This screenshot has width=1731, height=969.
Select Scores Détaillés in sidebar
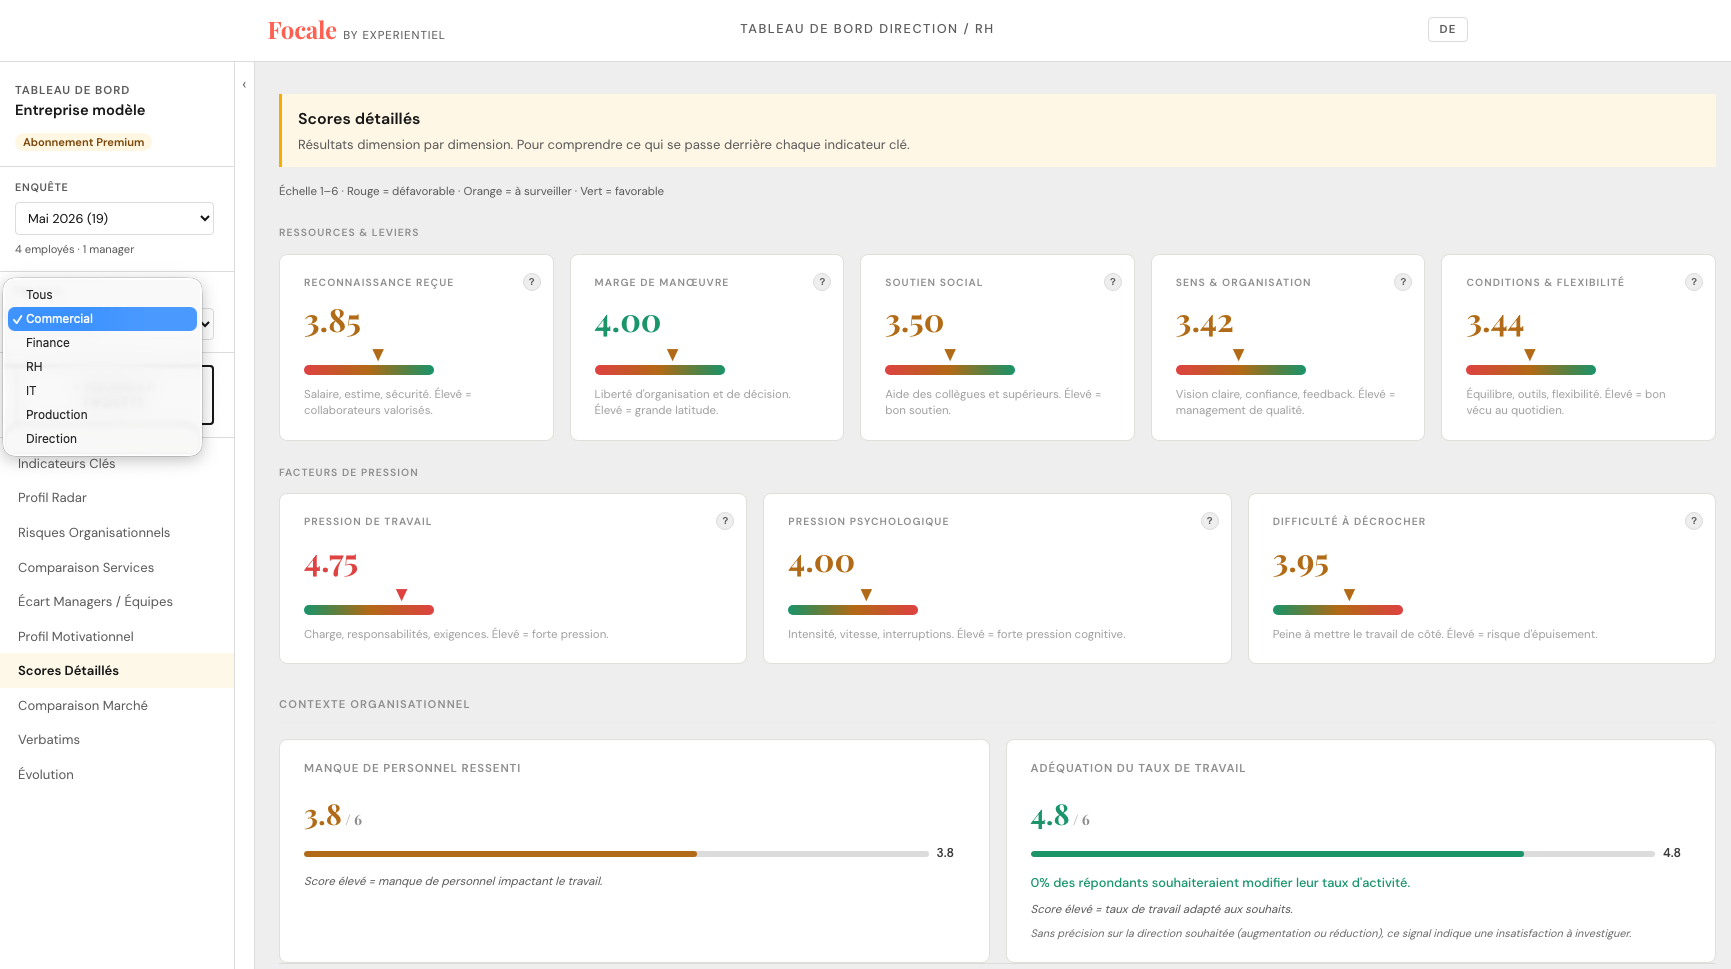(117, 671)
